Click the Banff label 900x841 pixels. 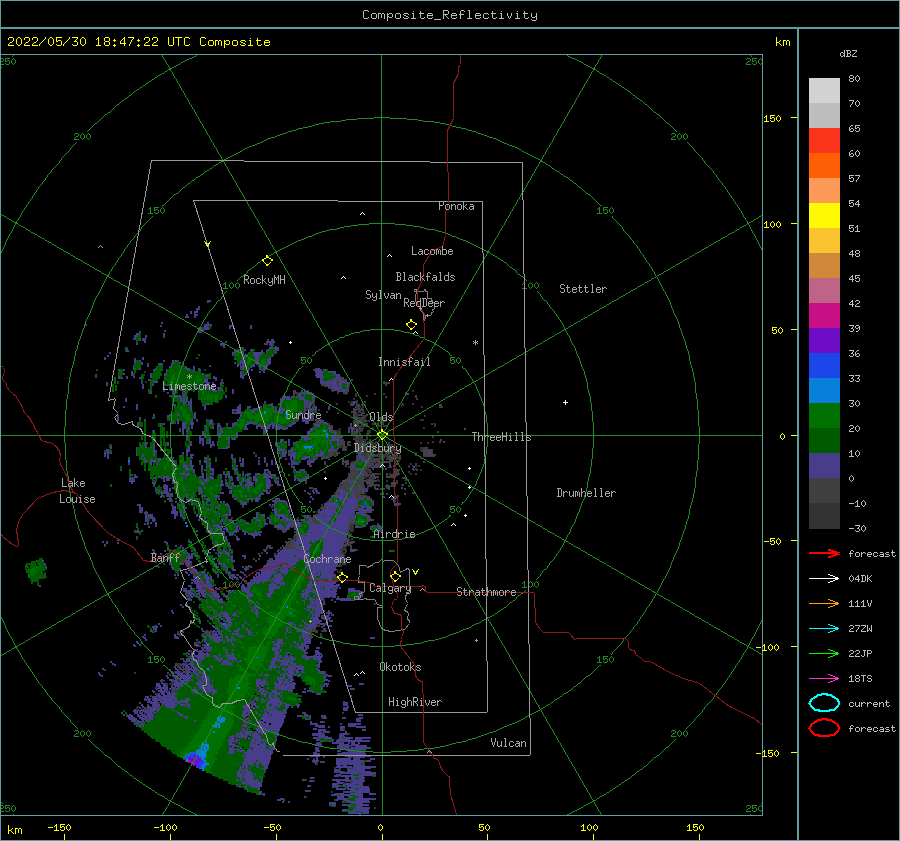coord(165,557)
